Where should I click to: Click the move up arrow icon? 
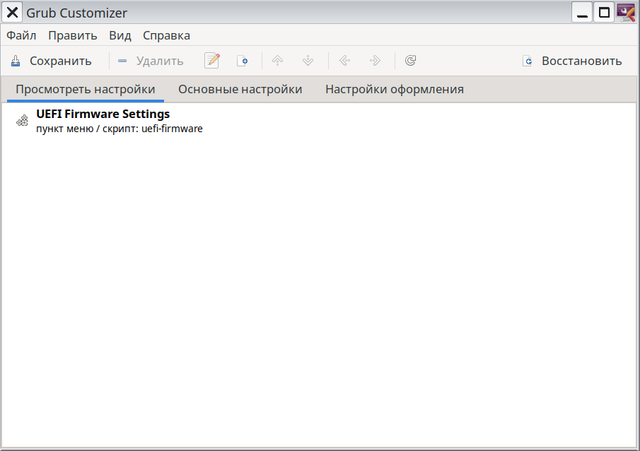[278, 61]
